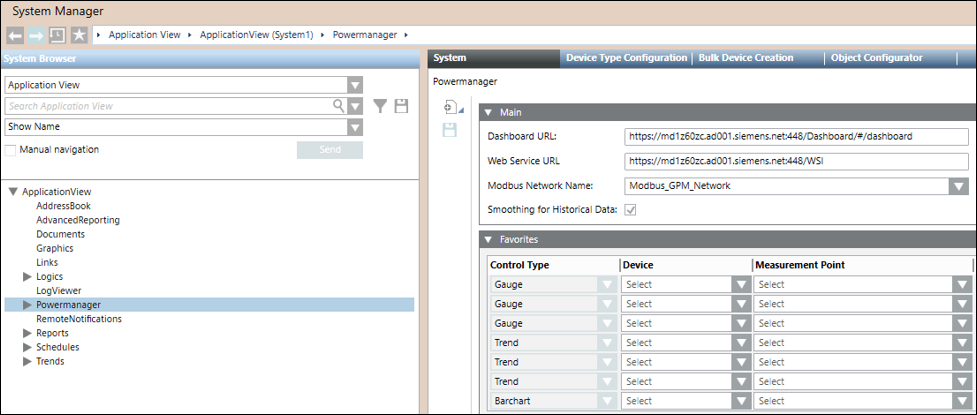Expand the Logics tree node
The image size is (977, 415).
pyautogui.click(x=27, y=276)
